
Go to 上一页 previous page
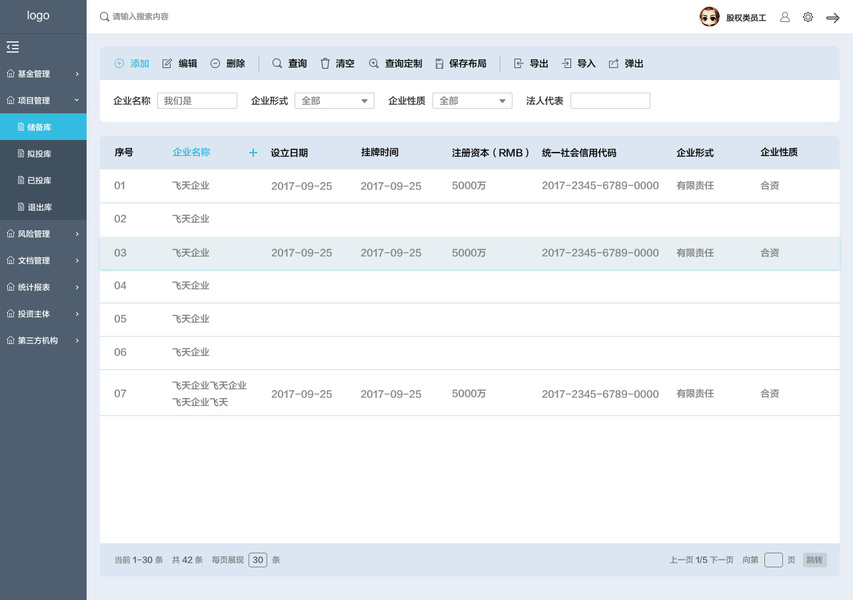tap(681, 560)
